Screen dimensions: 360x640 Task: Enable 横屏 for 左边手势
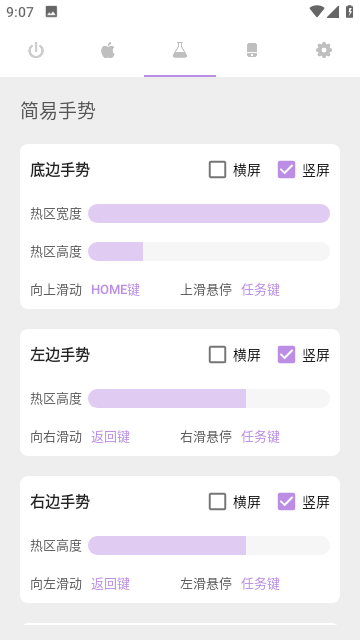[217, 355]
